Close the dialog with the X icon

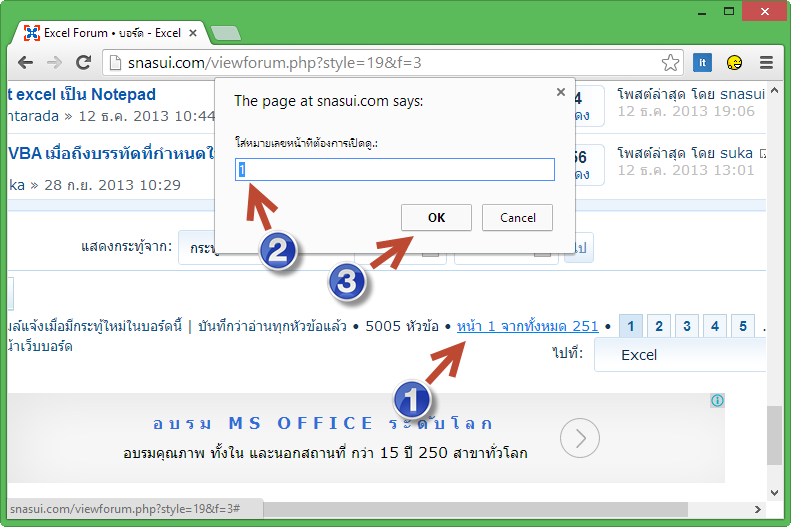(561, 92)
